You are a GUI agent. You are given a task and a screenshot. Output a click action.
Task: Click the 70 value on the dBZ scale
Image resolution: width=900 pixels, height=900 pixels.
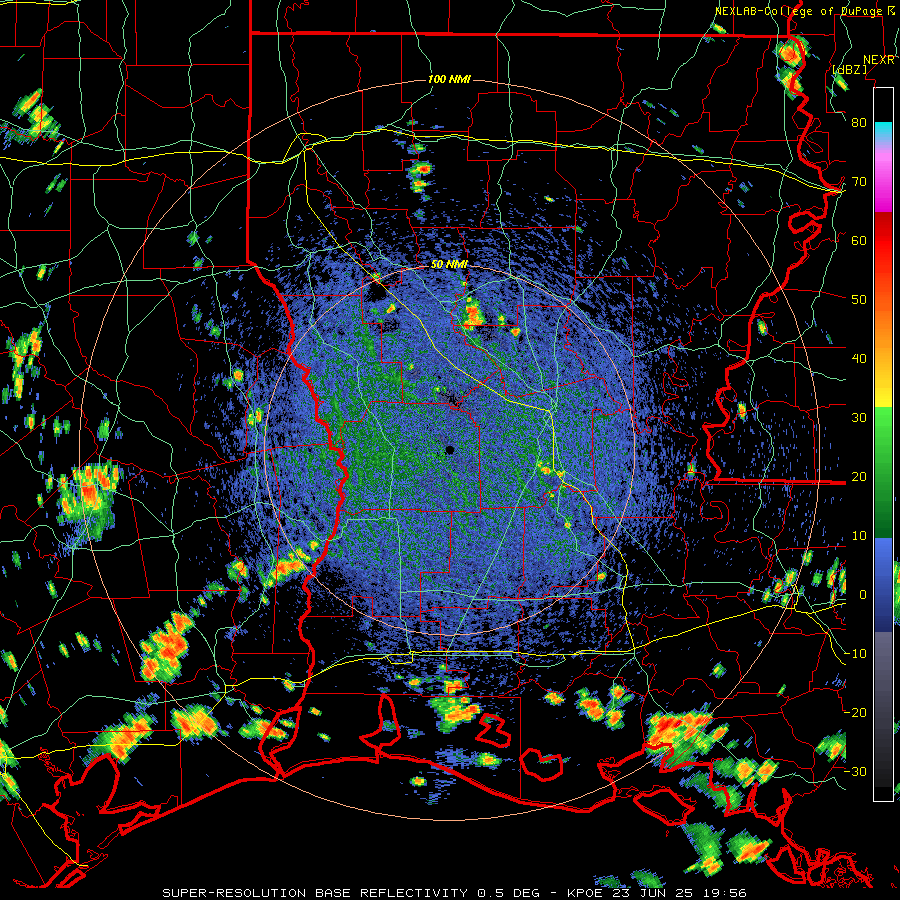coord(859,181)
